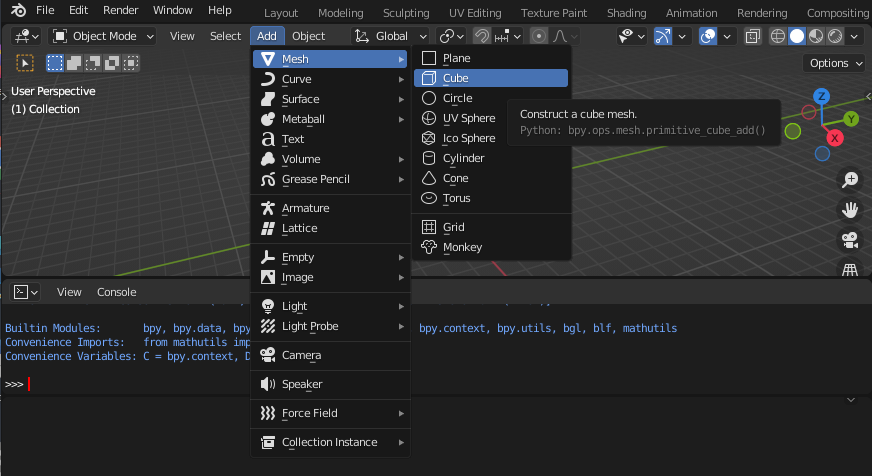Open the Object Mode dropdown
The image size is (872, 476).
[104, 36]
